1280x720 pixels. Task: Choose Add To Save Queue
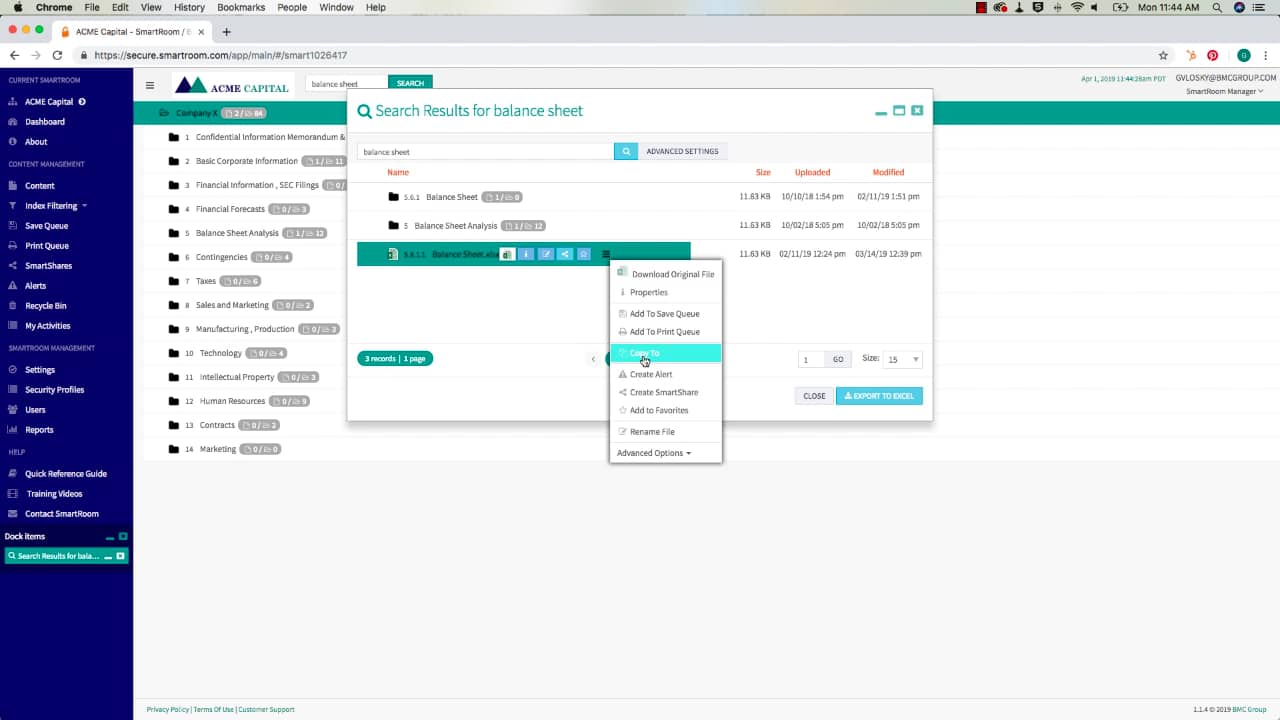(666, 314)
